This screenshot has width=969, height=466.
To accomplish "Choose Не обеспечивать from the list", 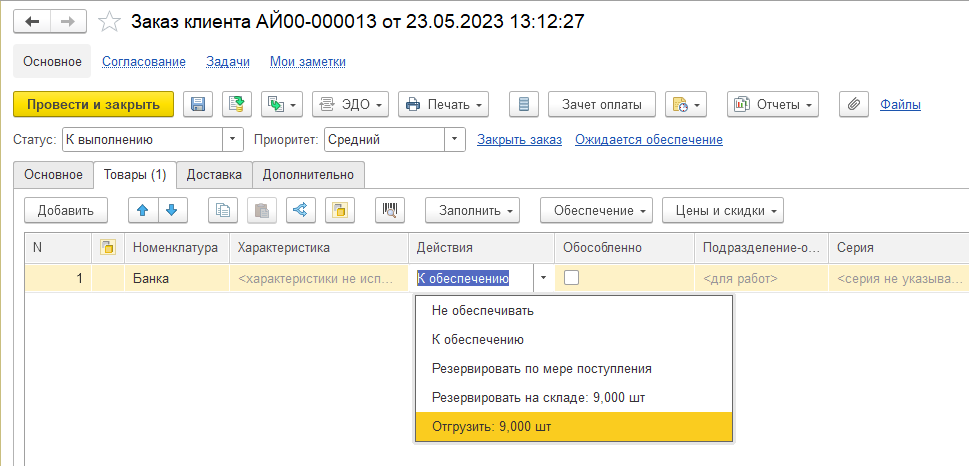I will coord(574,310).
